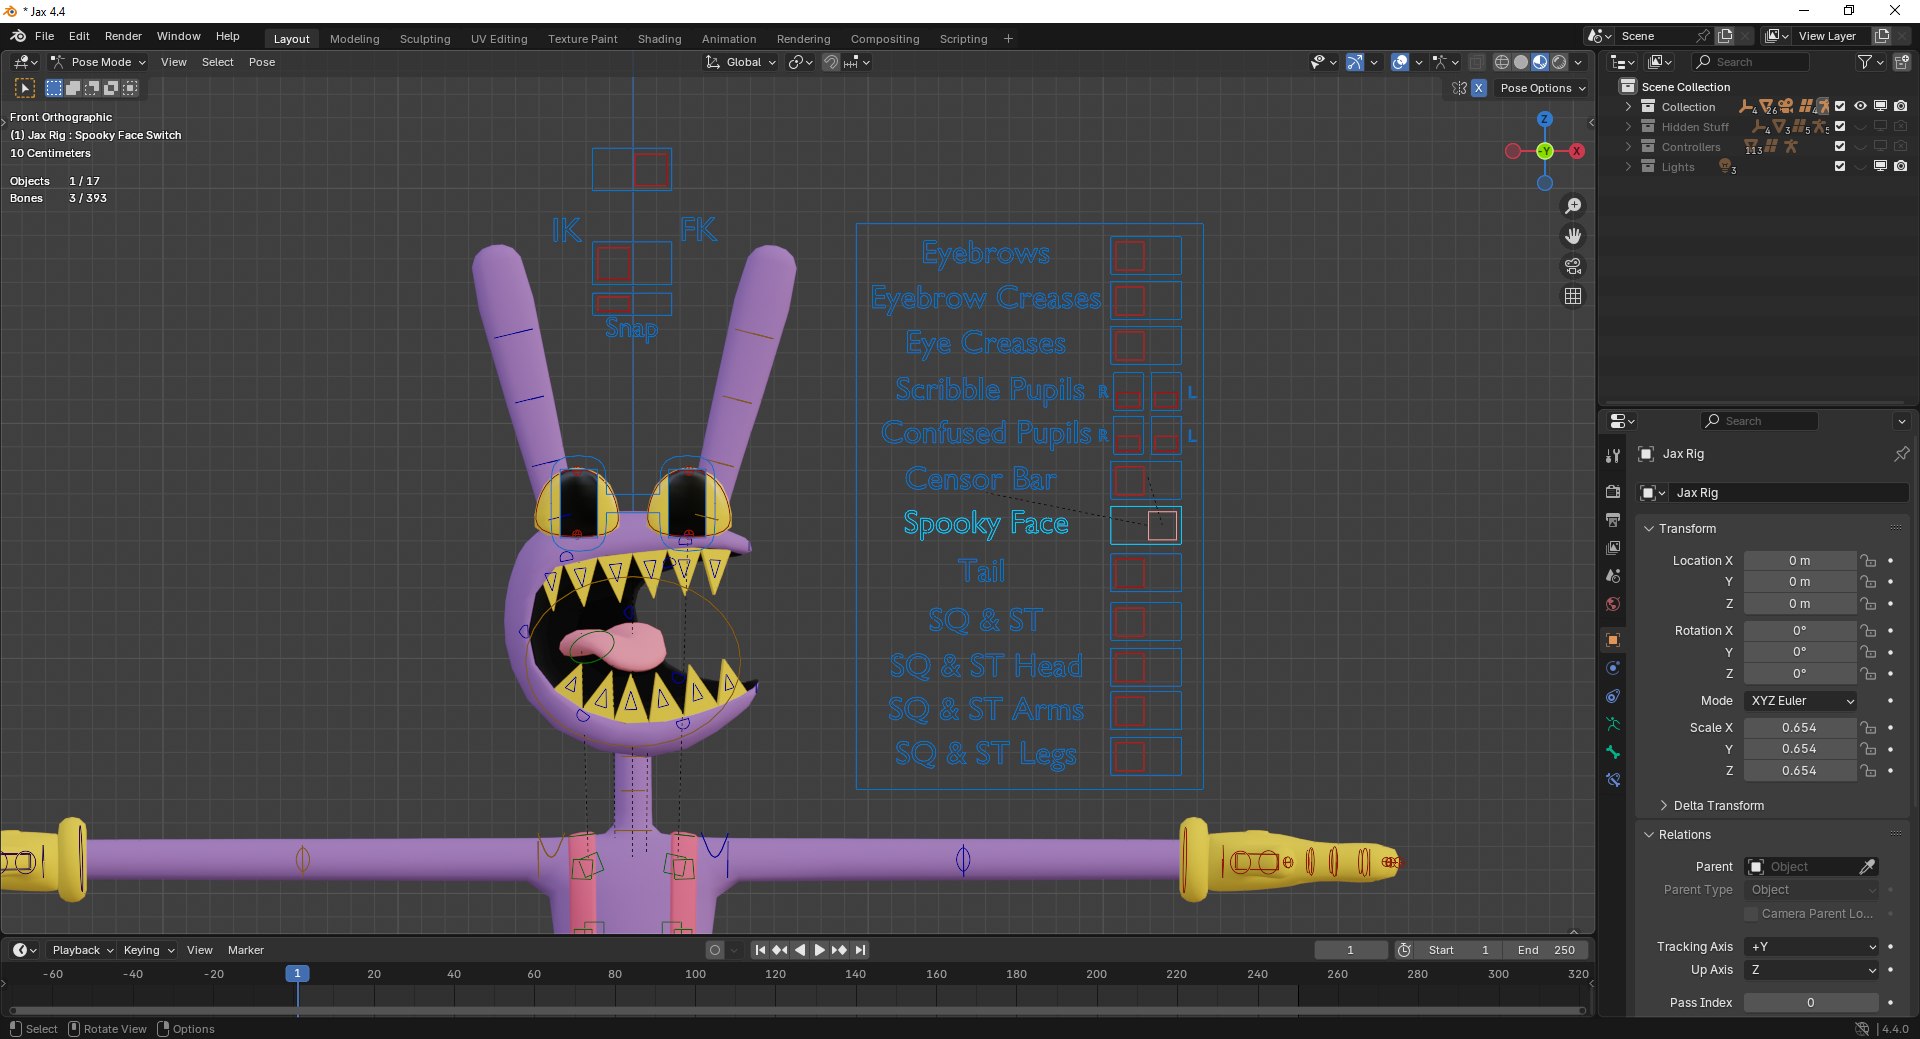1920x1039 pixels.
Task: Open the Physics properties tab
Action: click(x=1612, y=668)
